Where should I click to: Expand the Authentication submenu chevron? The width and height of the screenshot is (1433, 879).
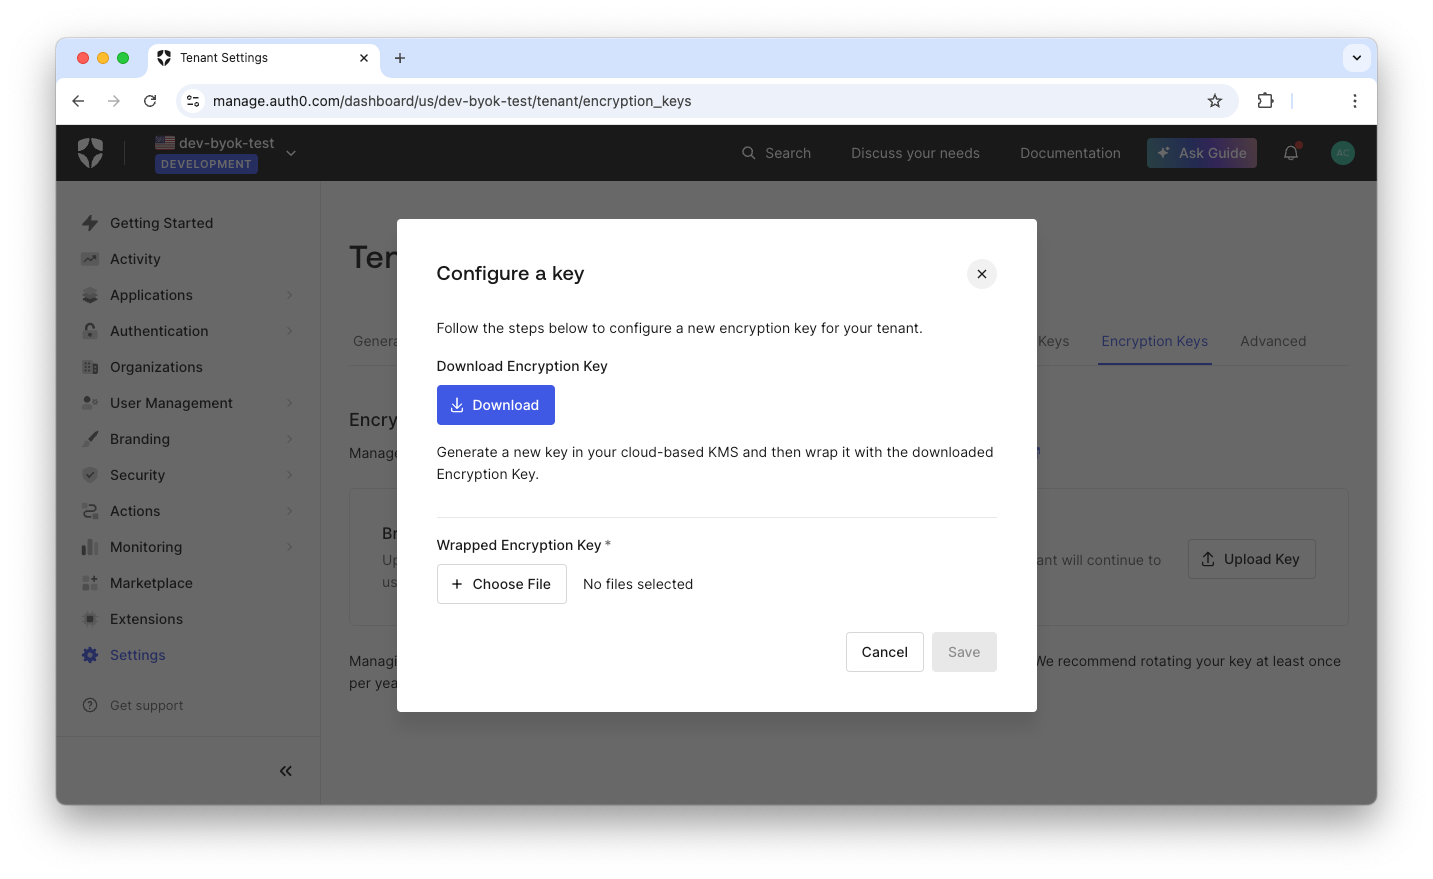(x=290, y=331)
